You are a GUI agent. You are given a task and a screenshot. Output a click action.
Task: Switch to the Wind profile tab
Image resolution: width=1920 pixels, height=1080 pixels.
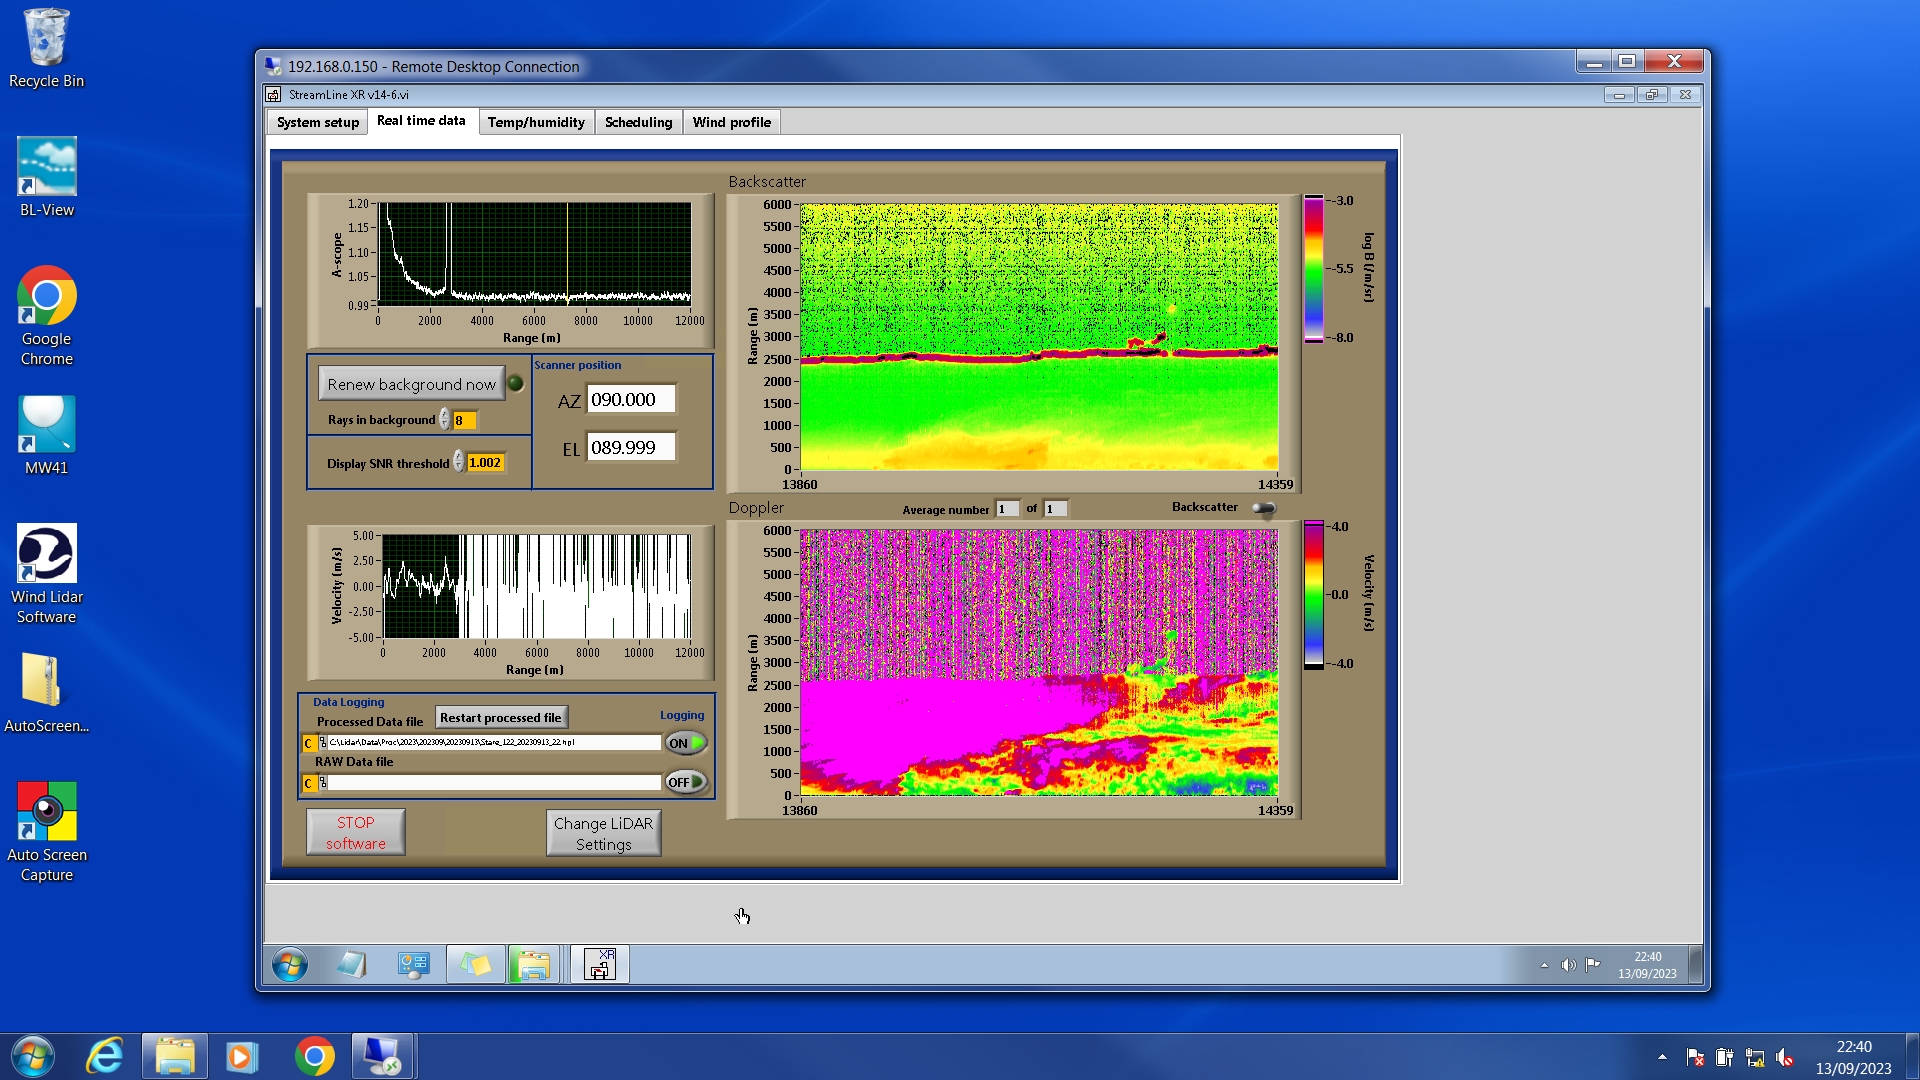(x=731, y=122)
